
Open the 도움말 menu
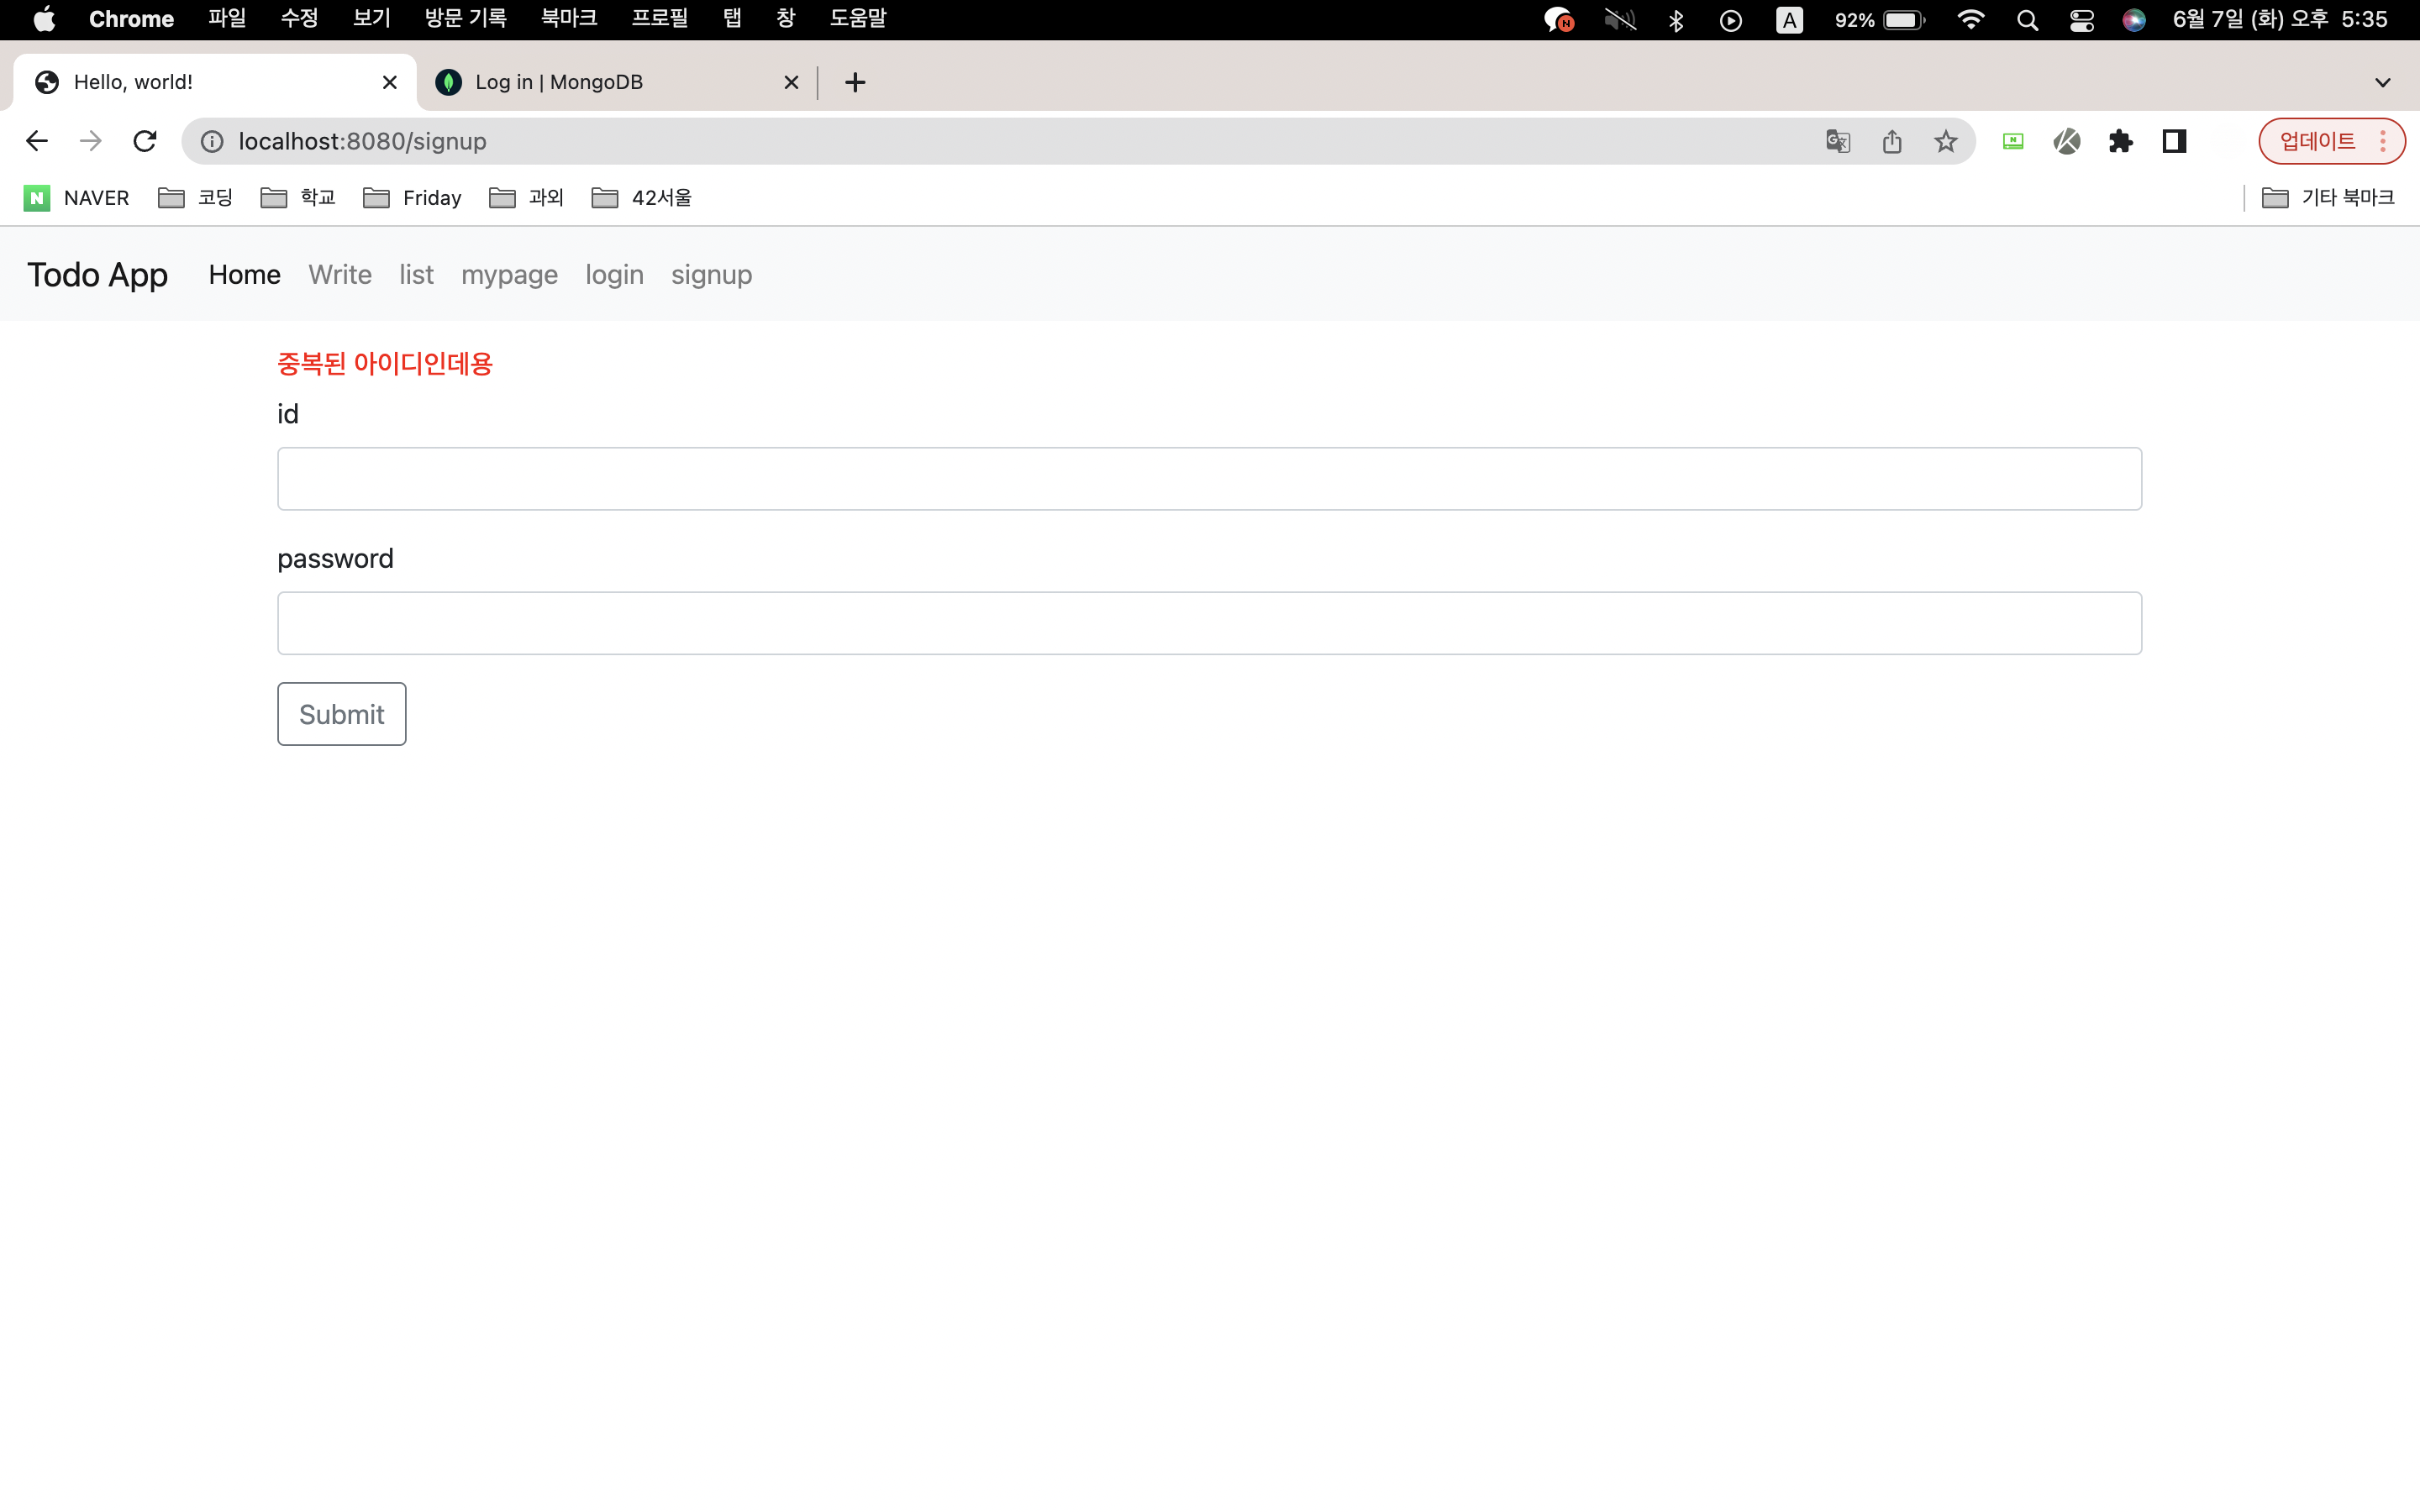[858, 19]
